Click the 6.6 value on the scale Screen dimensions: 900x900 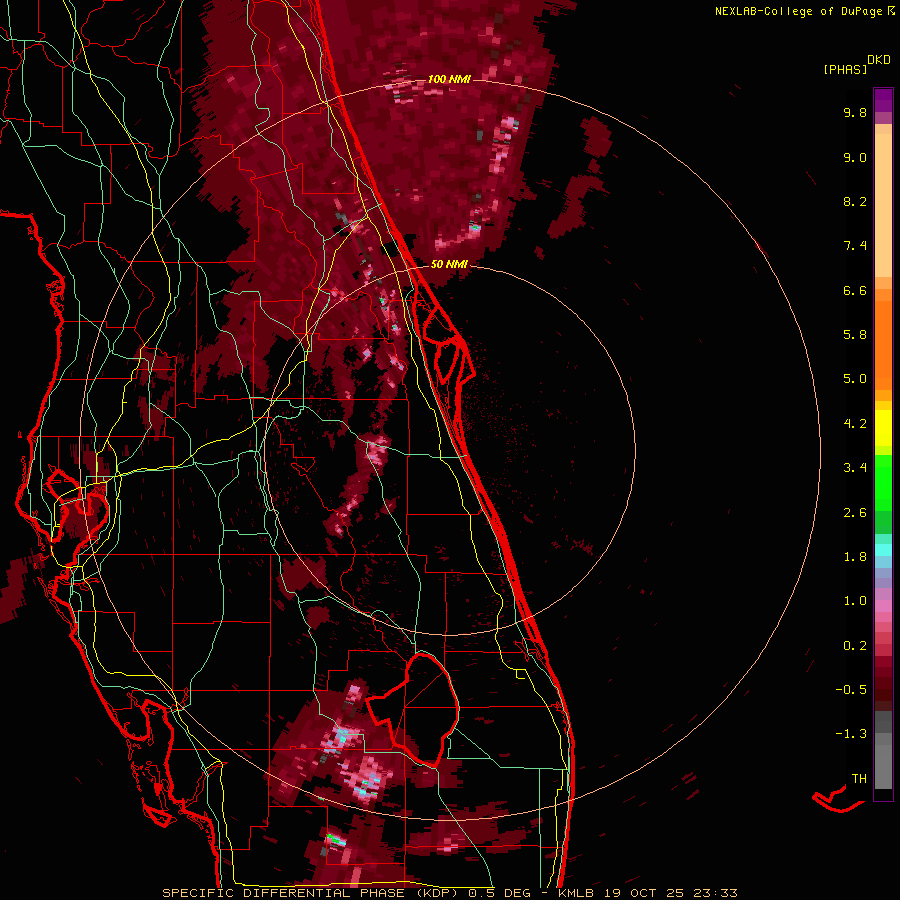click(x=855, y=290)
